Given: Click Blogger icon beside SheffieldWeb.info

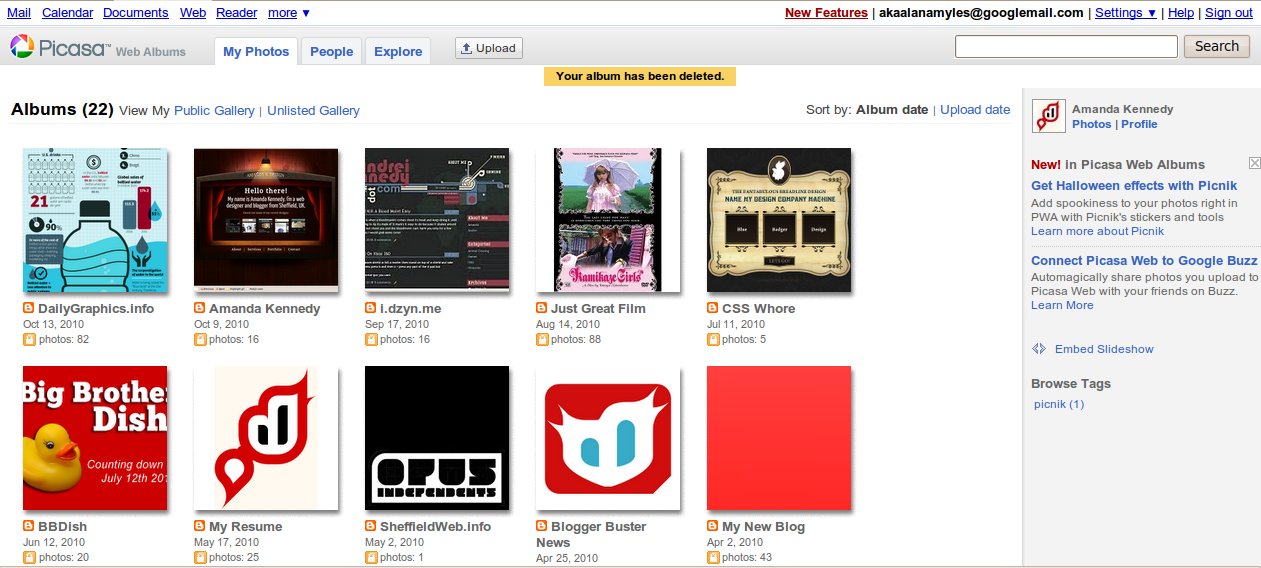Looking at the screenshot, I should tap(371, 526).
